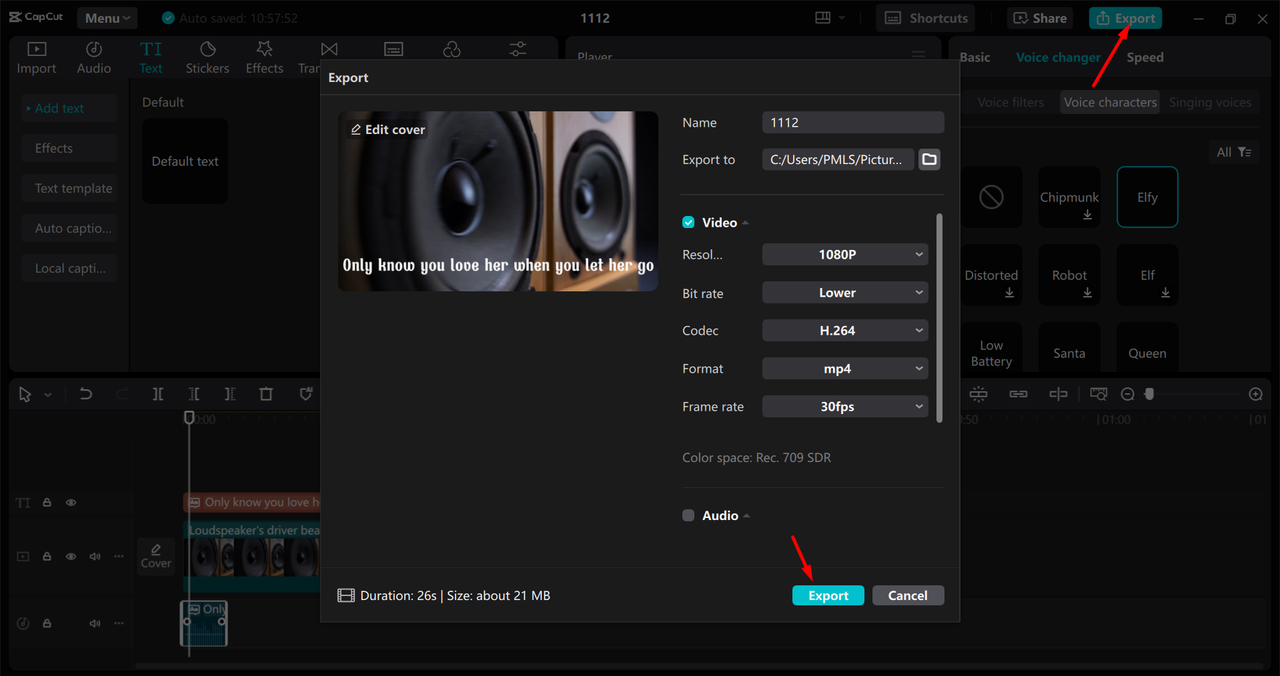Uncheck the Video export checkbox

pos(688,222)
